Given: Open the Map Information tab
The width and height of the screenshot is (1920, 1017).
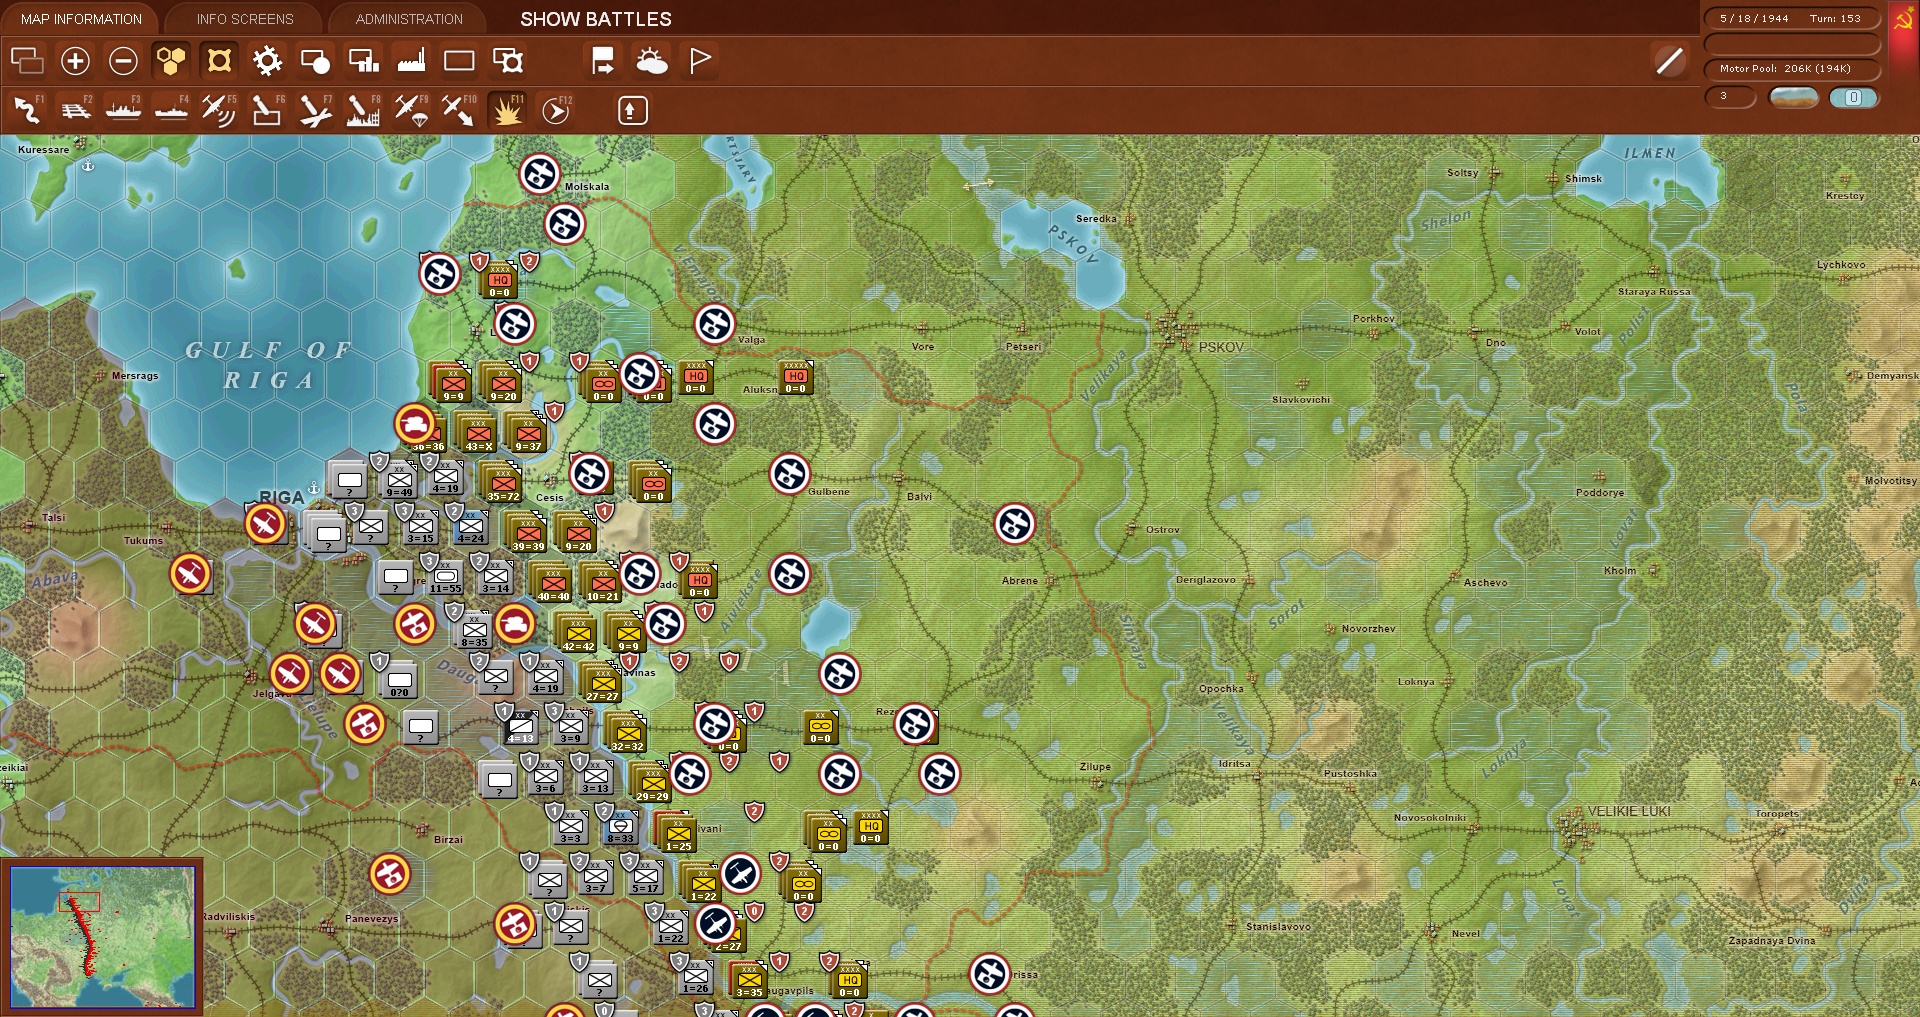Looking at the screenshot, I should 81,19.
